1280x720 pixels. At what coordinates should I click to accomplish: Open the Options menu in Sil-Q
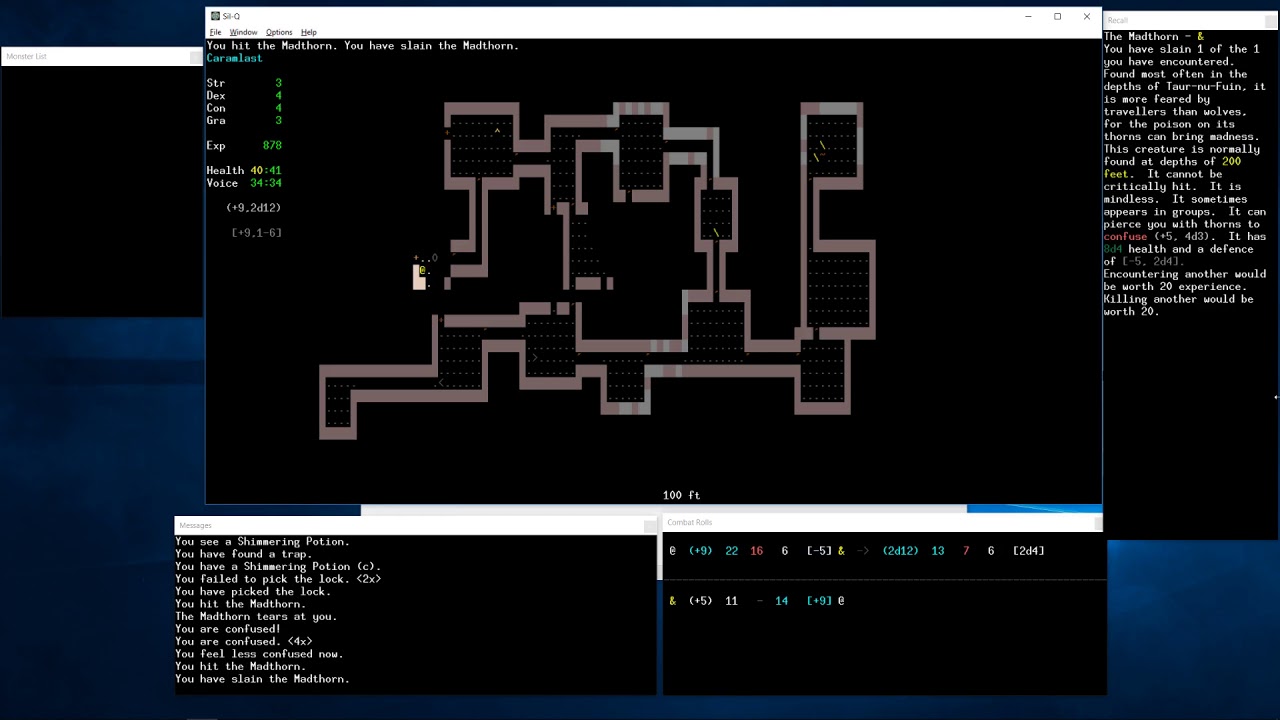click(279, 32)
